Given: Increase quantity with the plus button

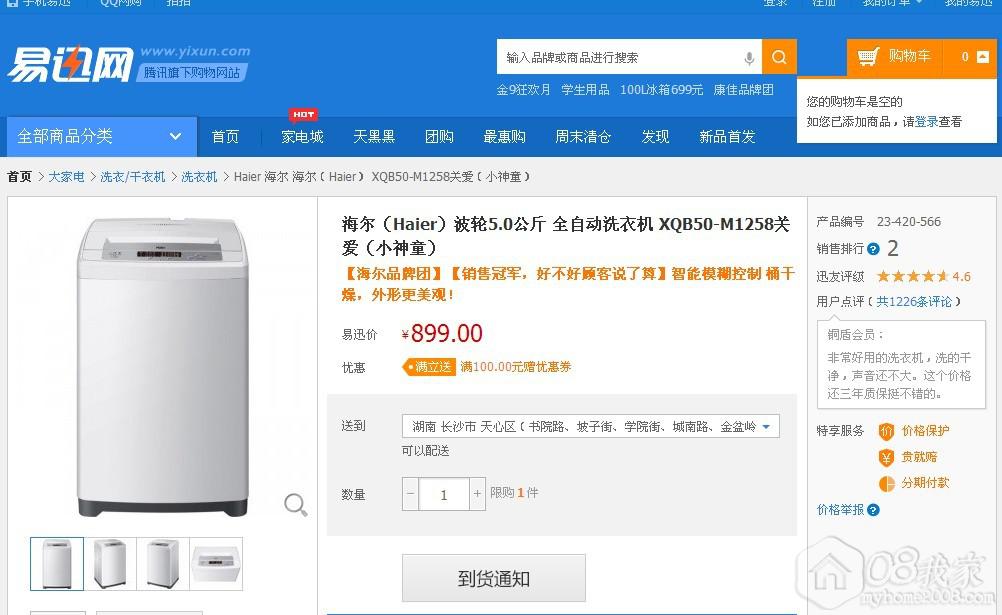Looking at the screenshot, I should pos(478,494).
